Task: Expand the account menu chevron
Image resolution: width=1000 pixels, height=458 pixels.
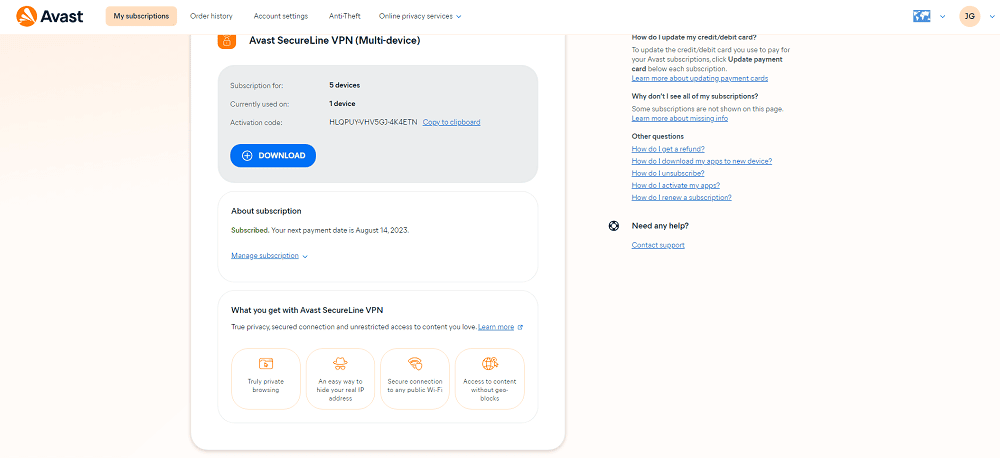Action: tap(991, 17)
